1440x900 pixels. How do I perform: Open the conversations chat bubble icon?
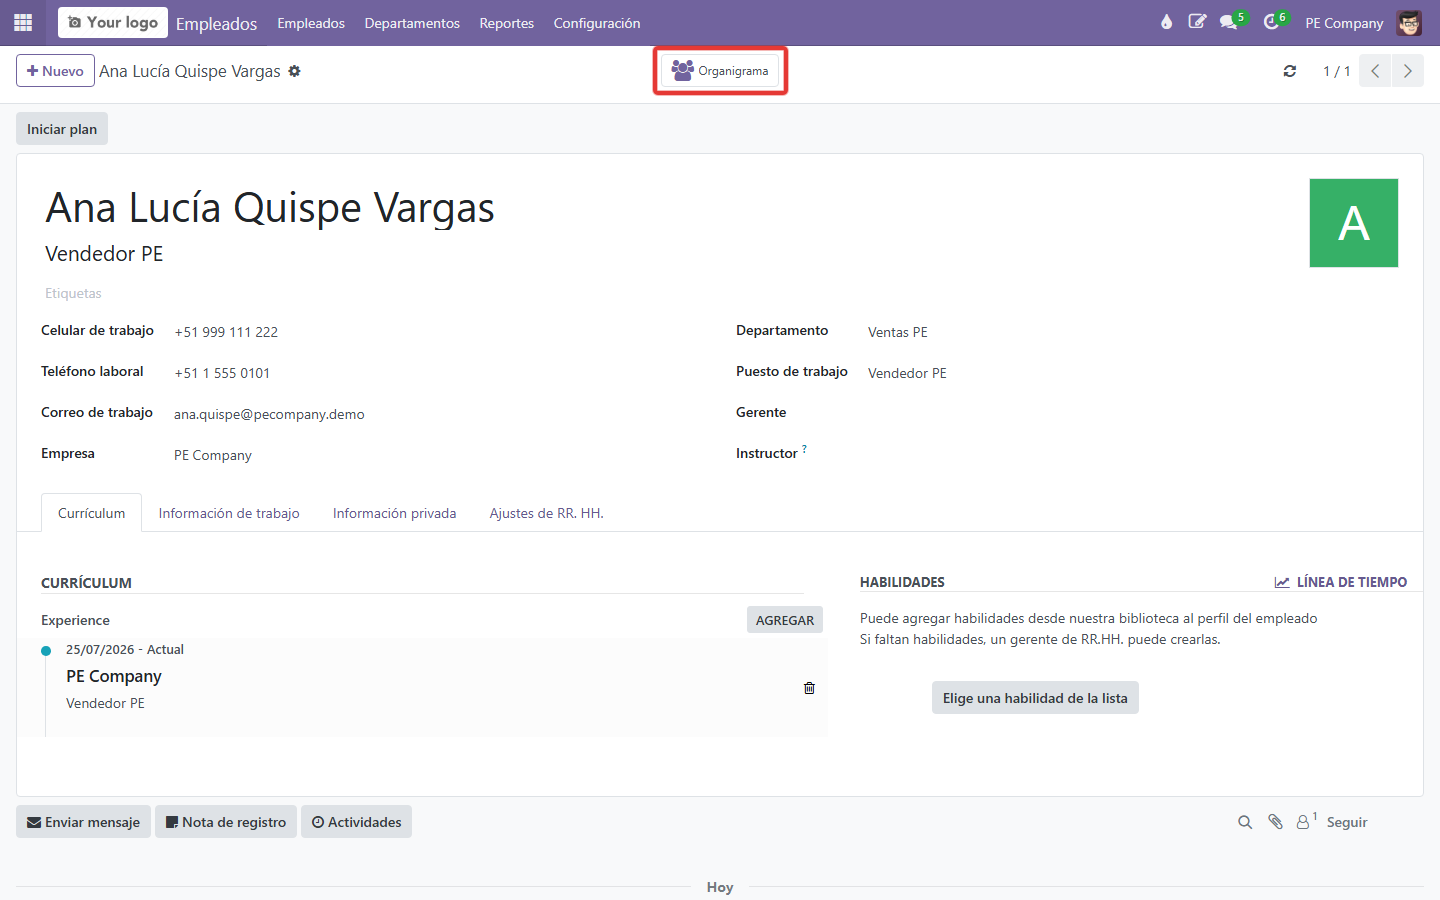[1229, 22]
